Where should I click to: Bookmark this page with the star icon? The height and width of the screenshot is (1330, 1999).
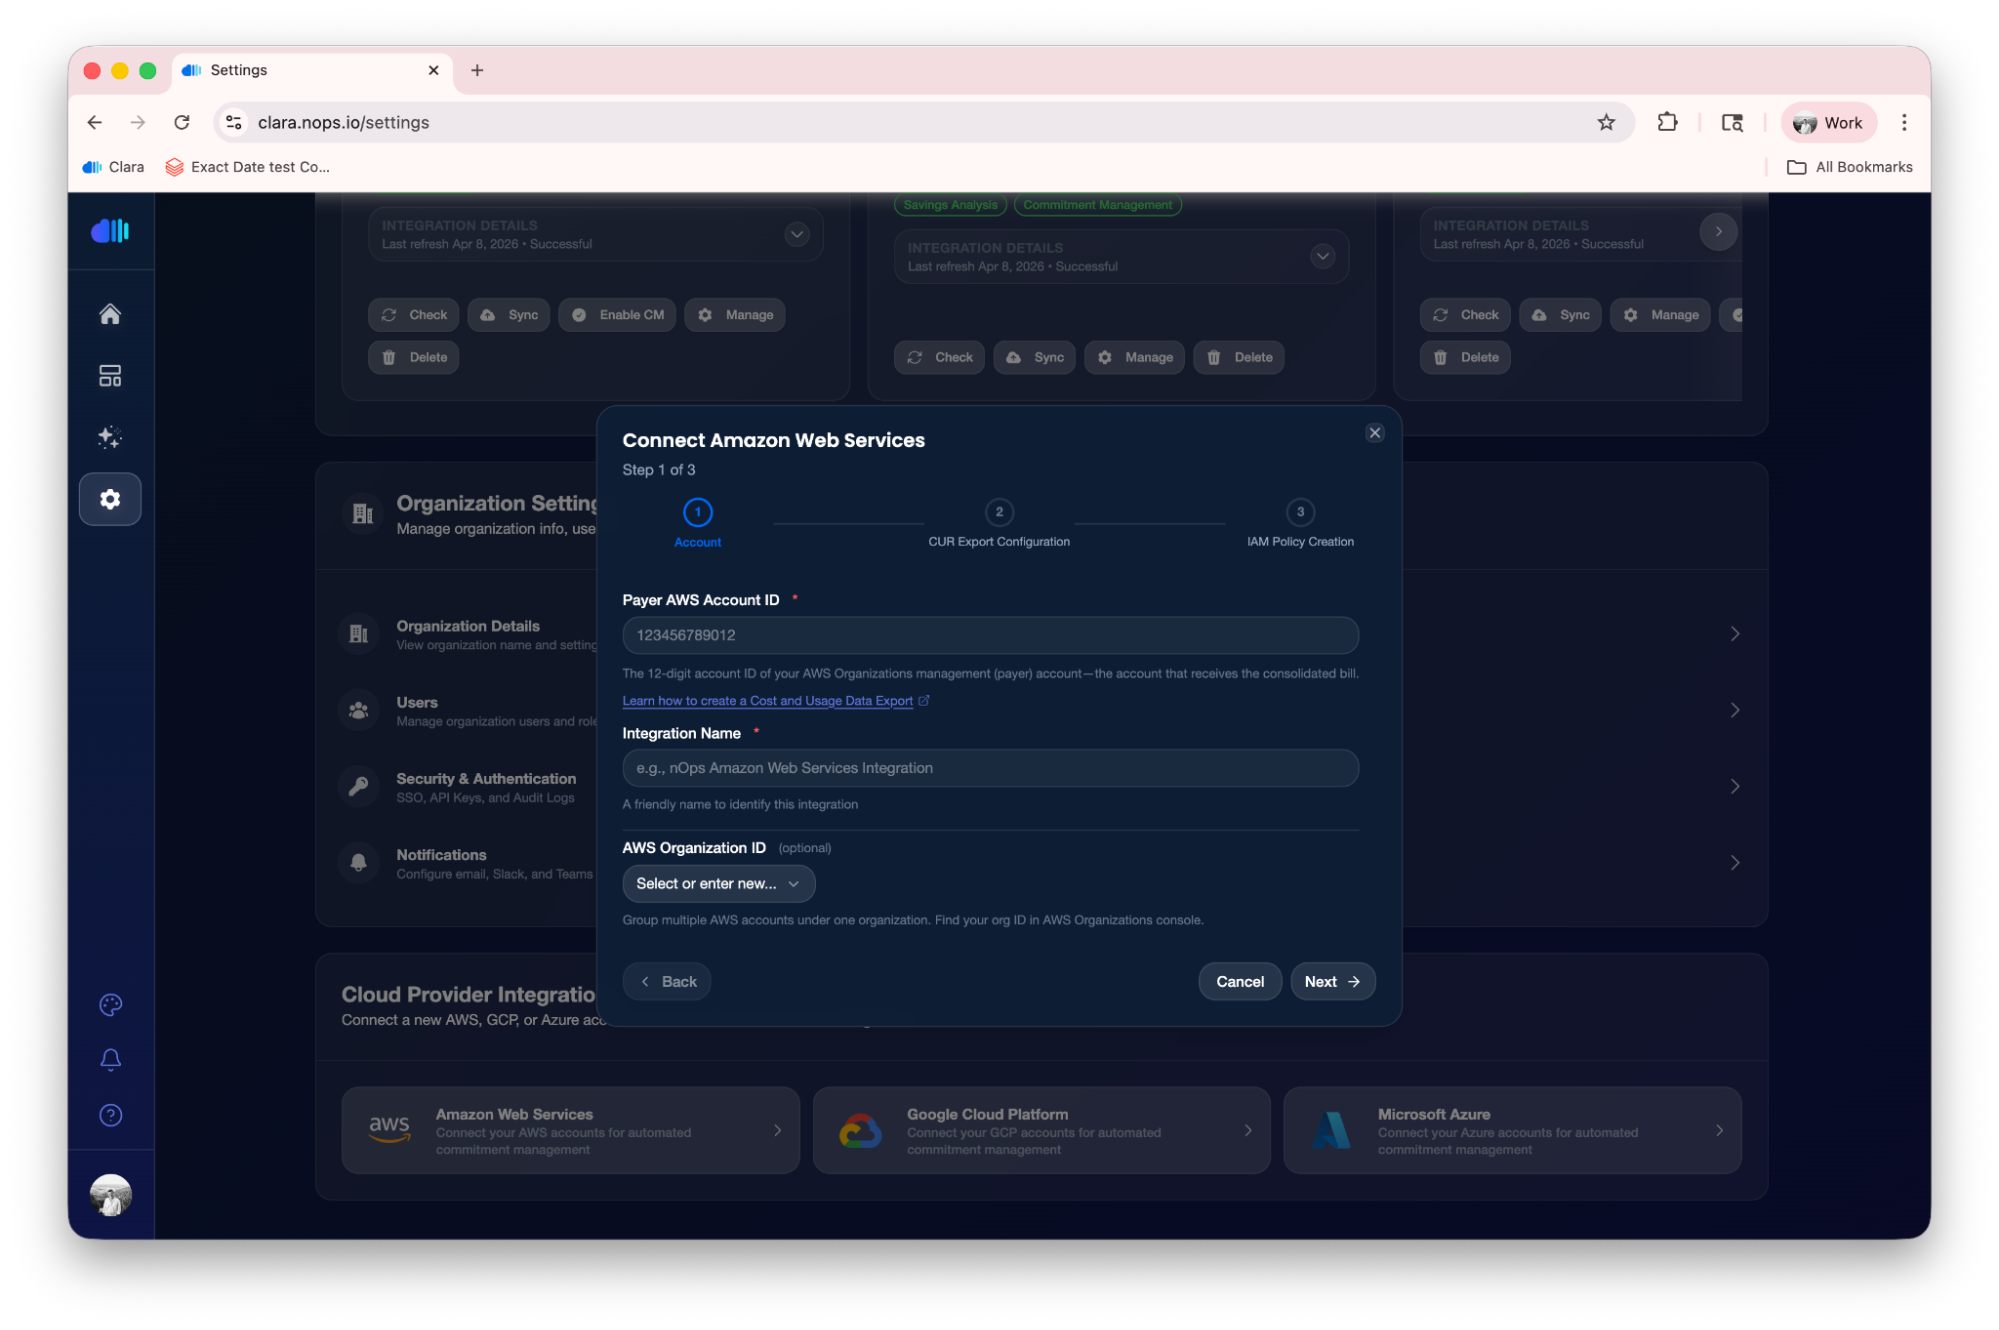pyautogui.click(x=1606, y=122)
